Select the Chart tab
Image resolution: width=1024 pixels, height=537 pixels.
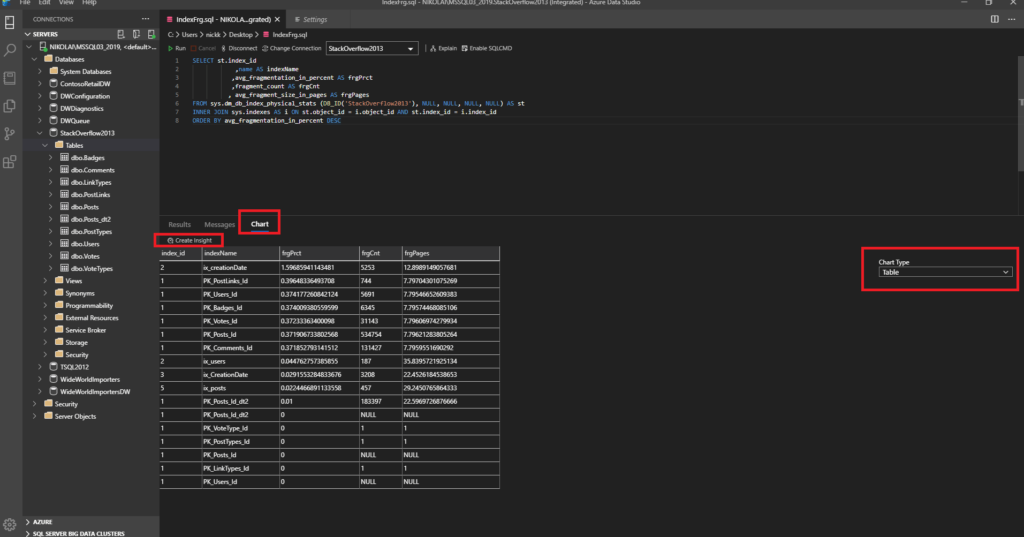259,224
